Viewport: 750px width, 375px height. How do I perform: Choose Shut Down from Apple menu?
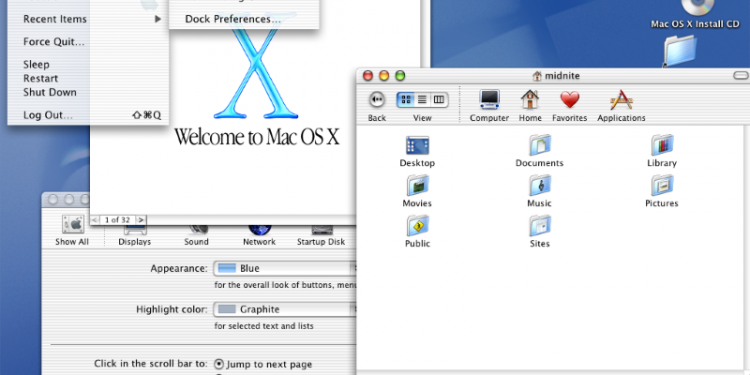88,92
